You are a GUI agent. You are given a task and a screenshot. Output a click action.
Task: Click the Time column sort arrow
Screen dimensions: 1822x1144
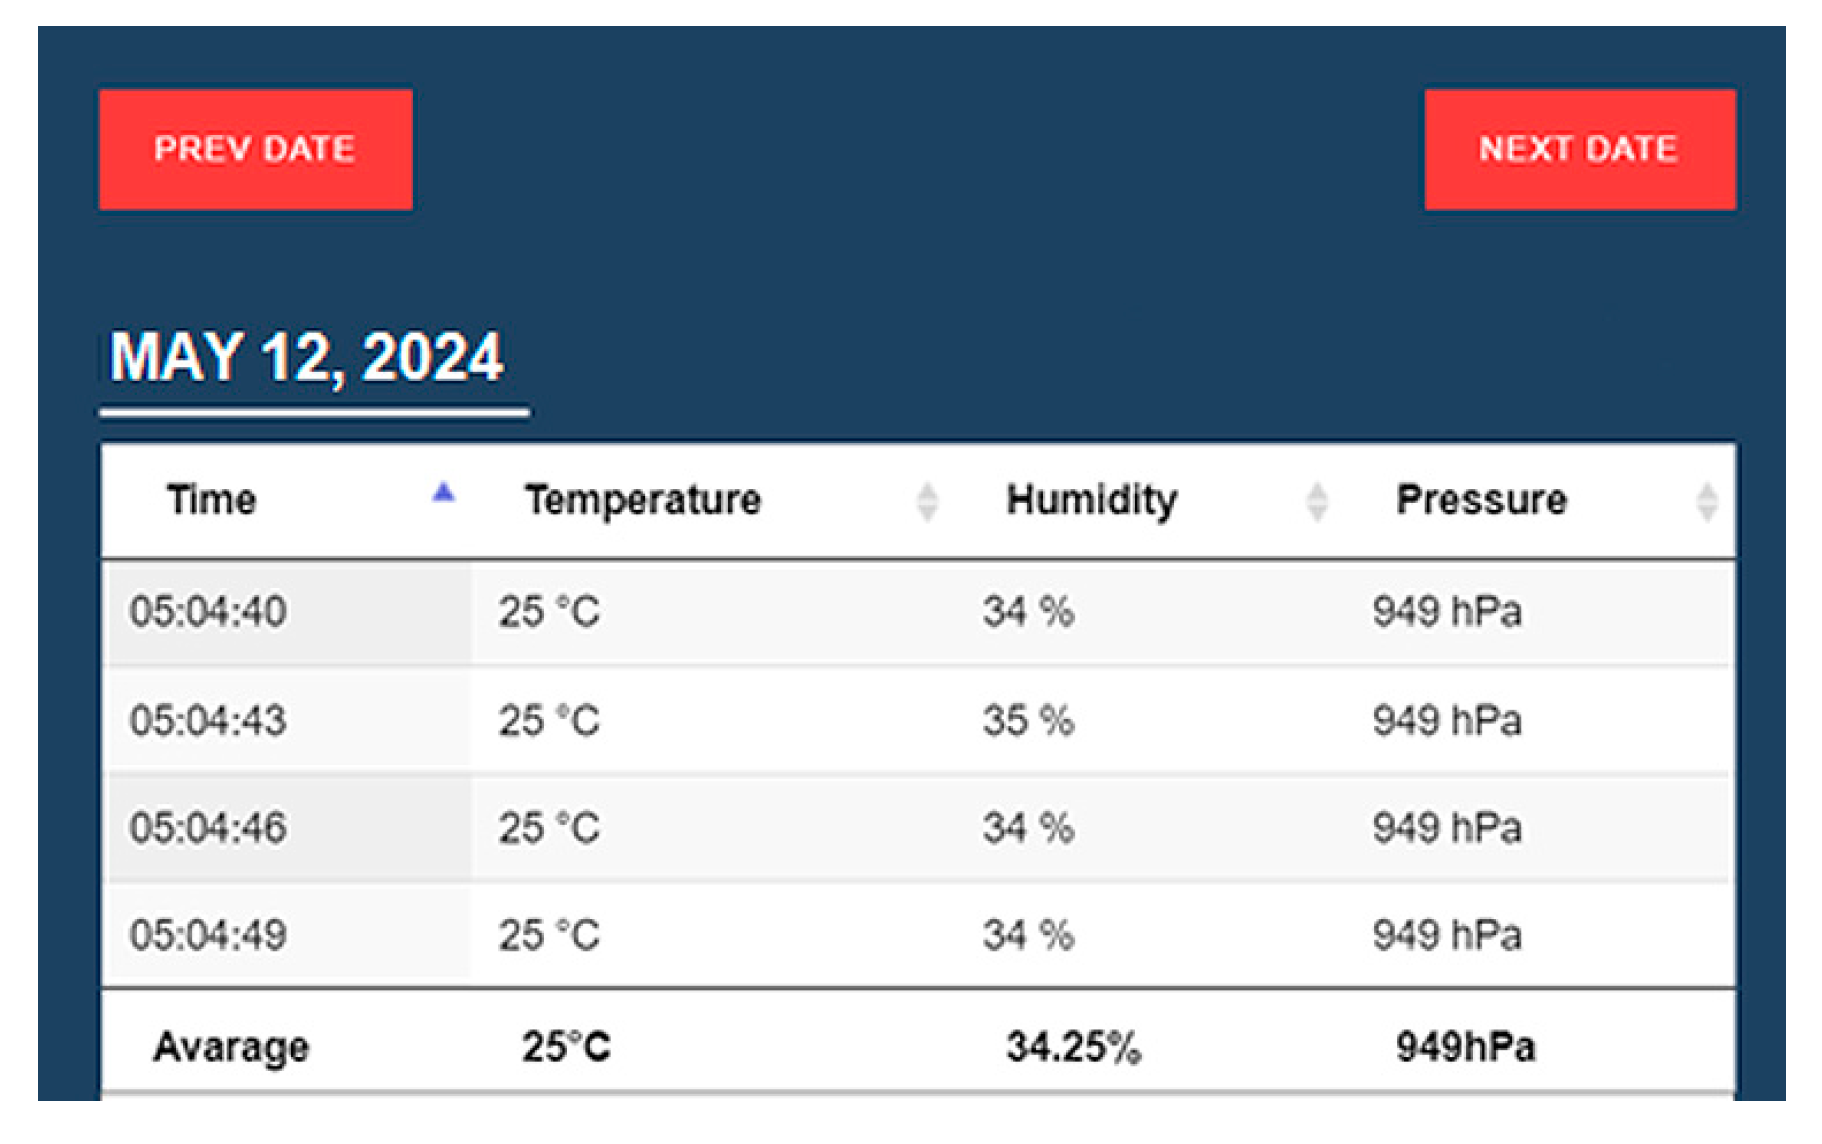(x=443, y=493)
